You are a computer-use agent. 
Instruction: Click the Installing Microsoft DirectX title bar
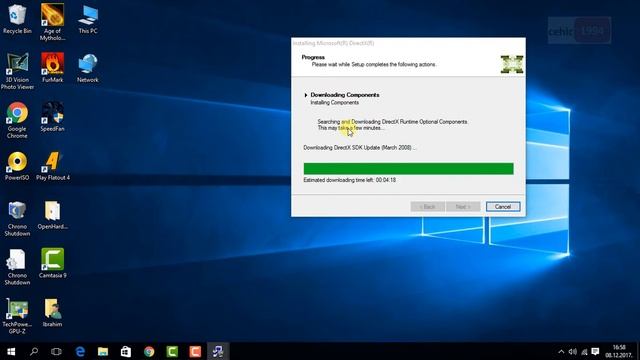(408, 43)
